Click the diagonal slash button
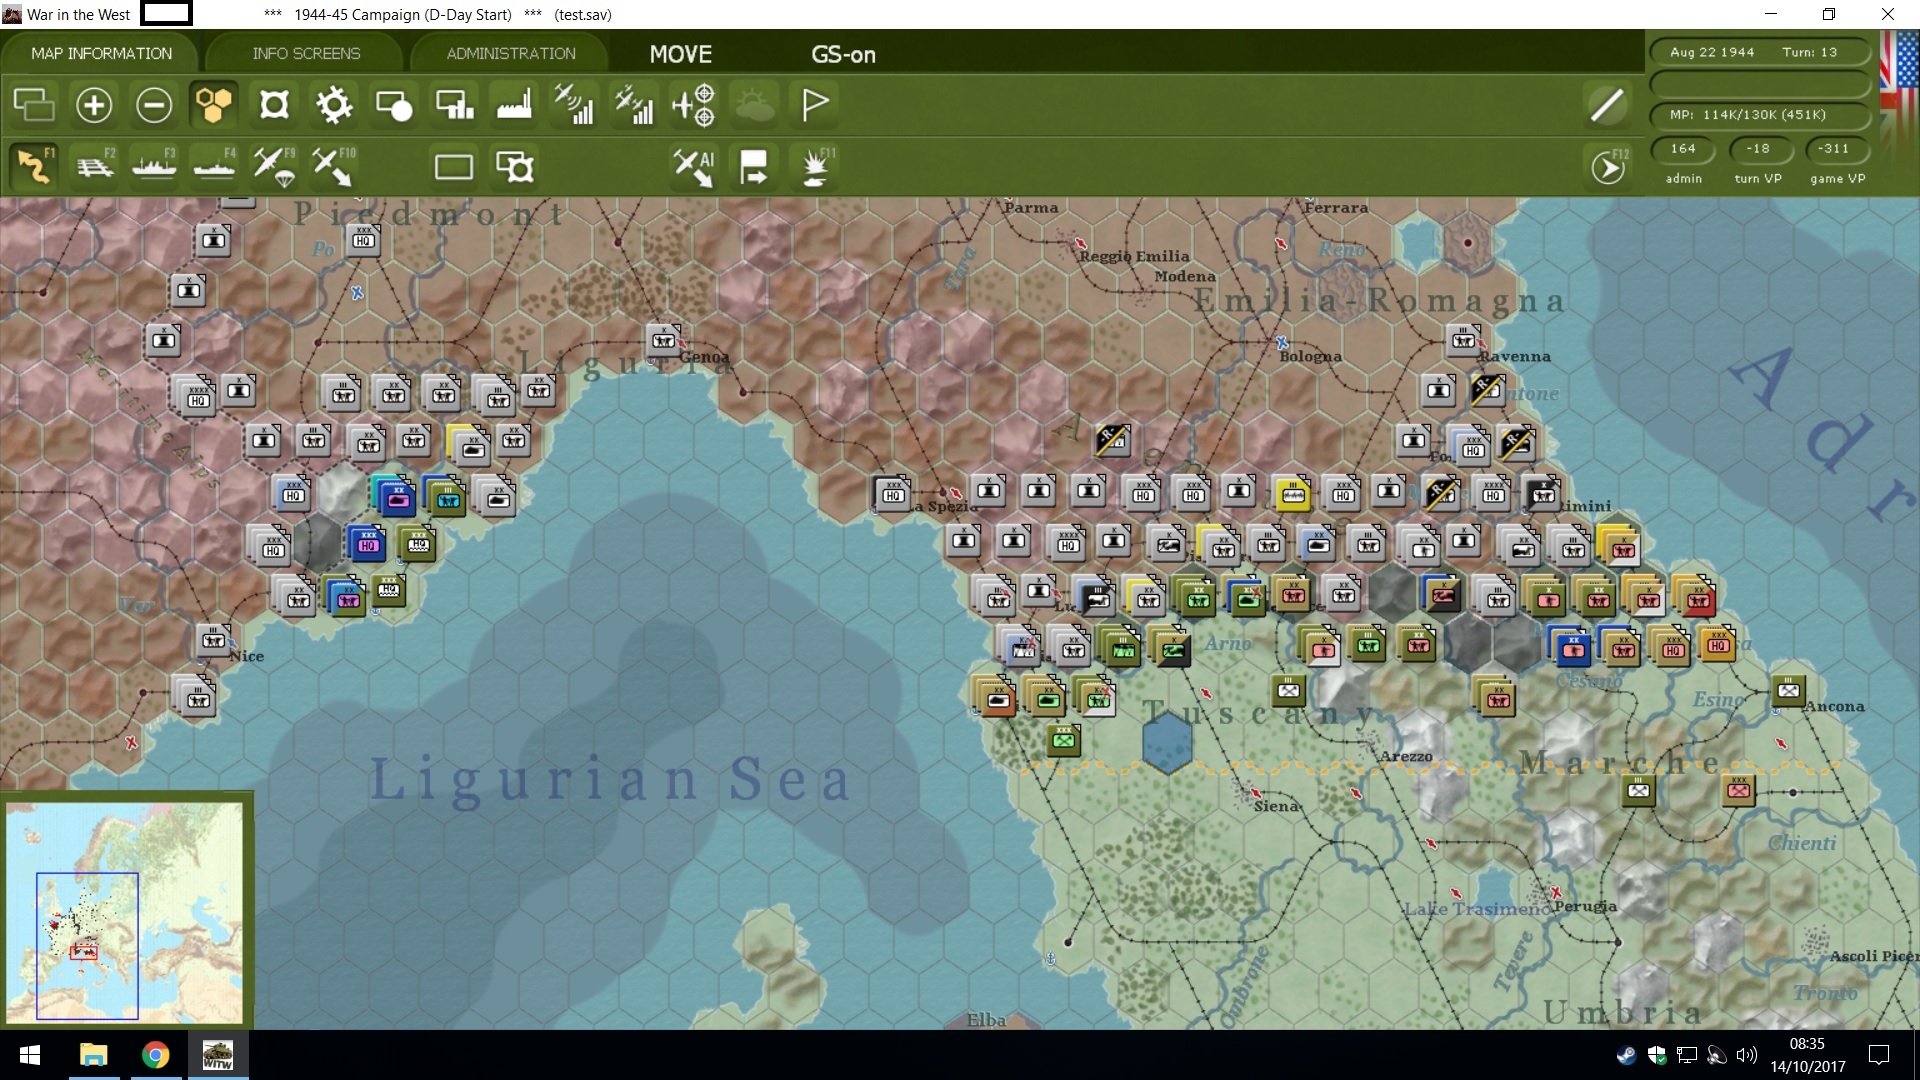Image resolution: width=1920 pixels, height=1080 pixels. [1607, 104]
